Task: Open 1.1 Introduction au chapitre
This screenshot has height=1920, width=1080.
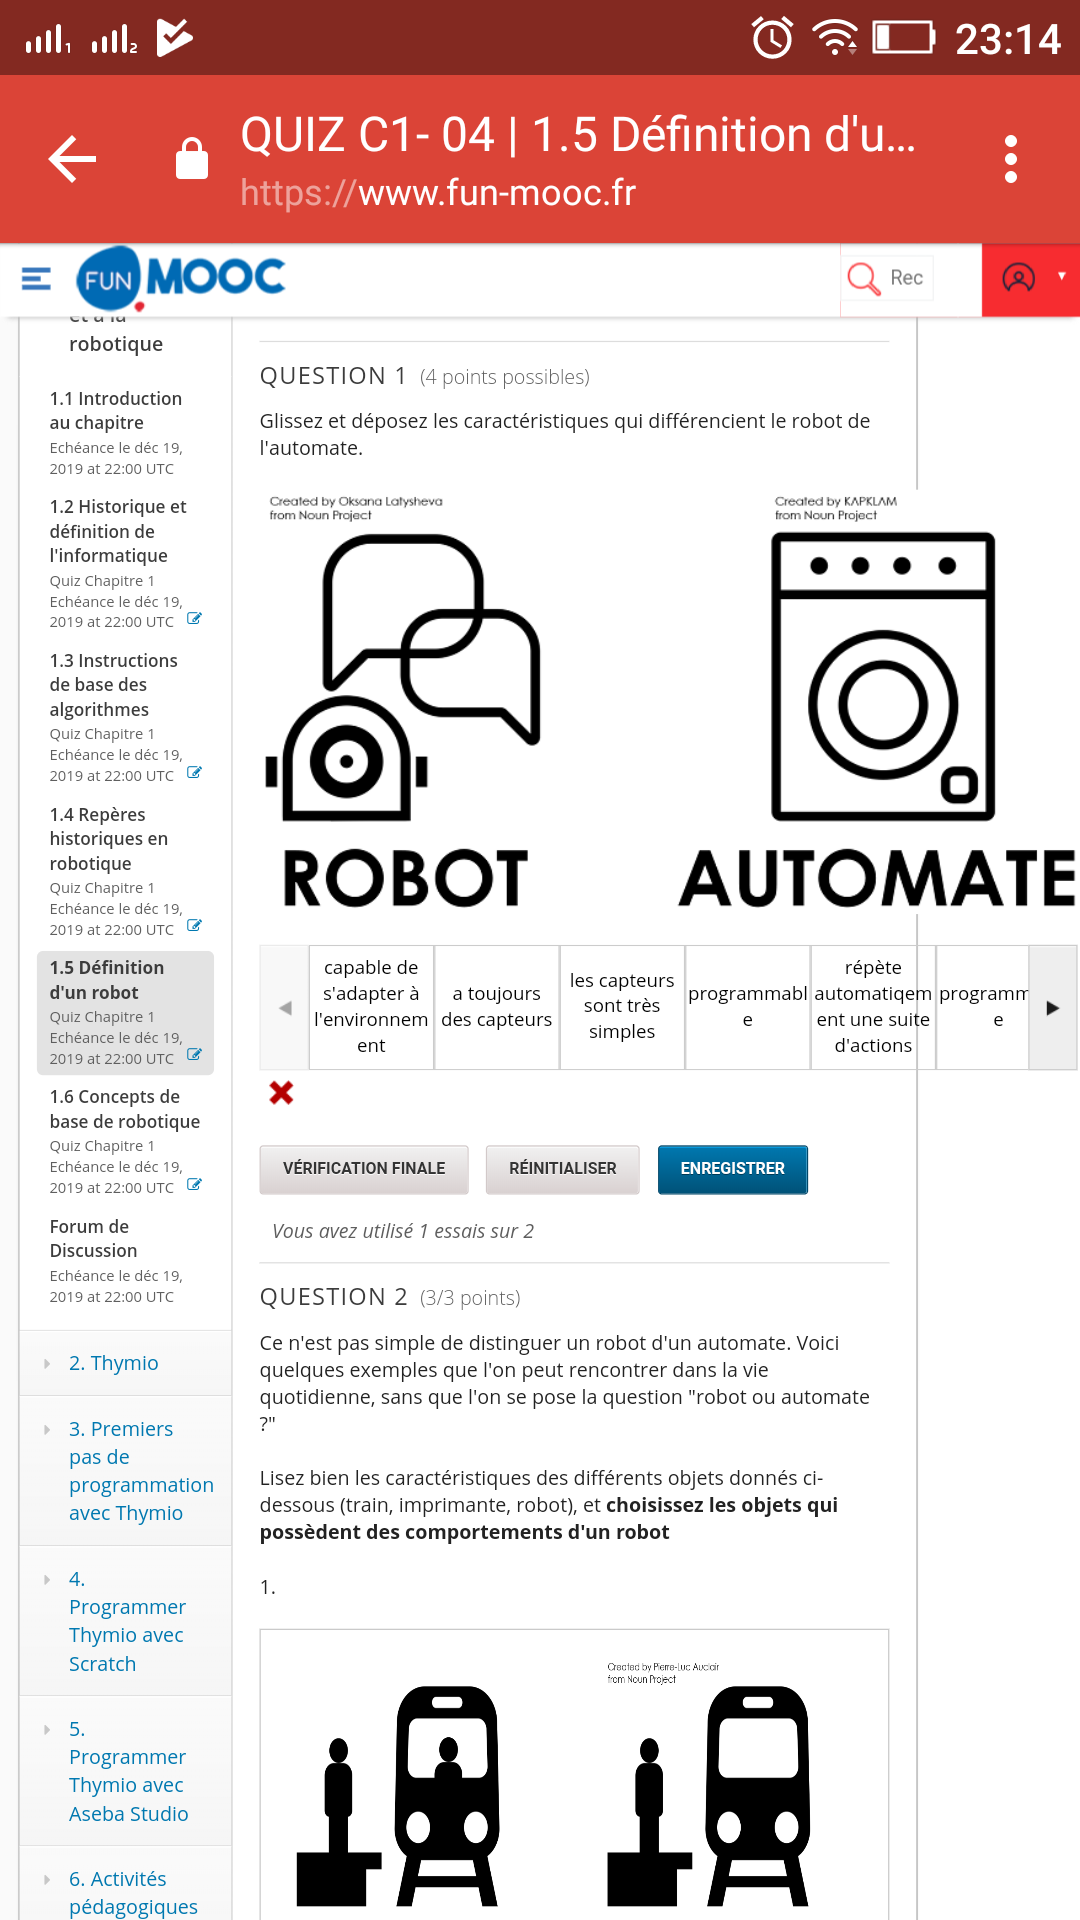Action: (x=116, y=410)
